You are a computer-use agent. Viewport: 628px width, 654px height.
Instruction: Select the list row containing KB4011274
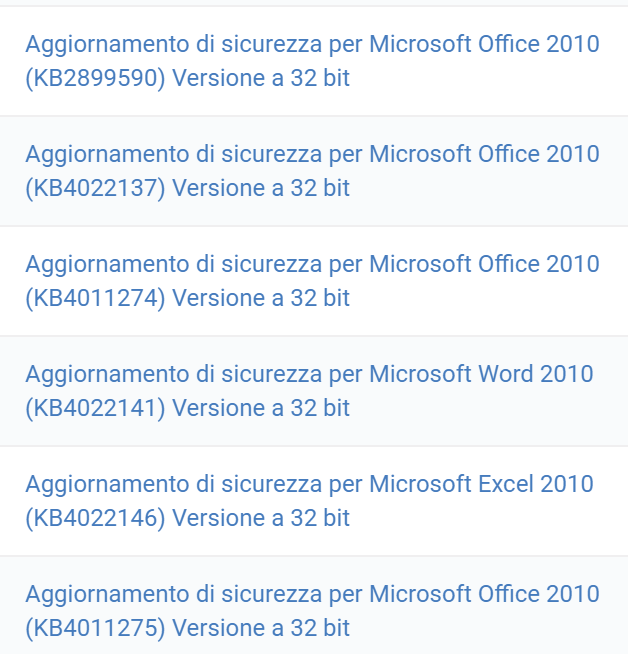(x=314, y=281)
